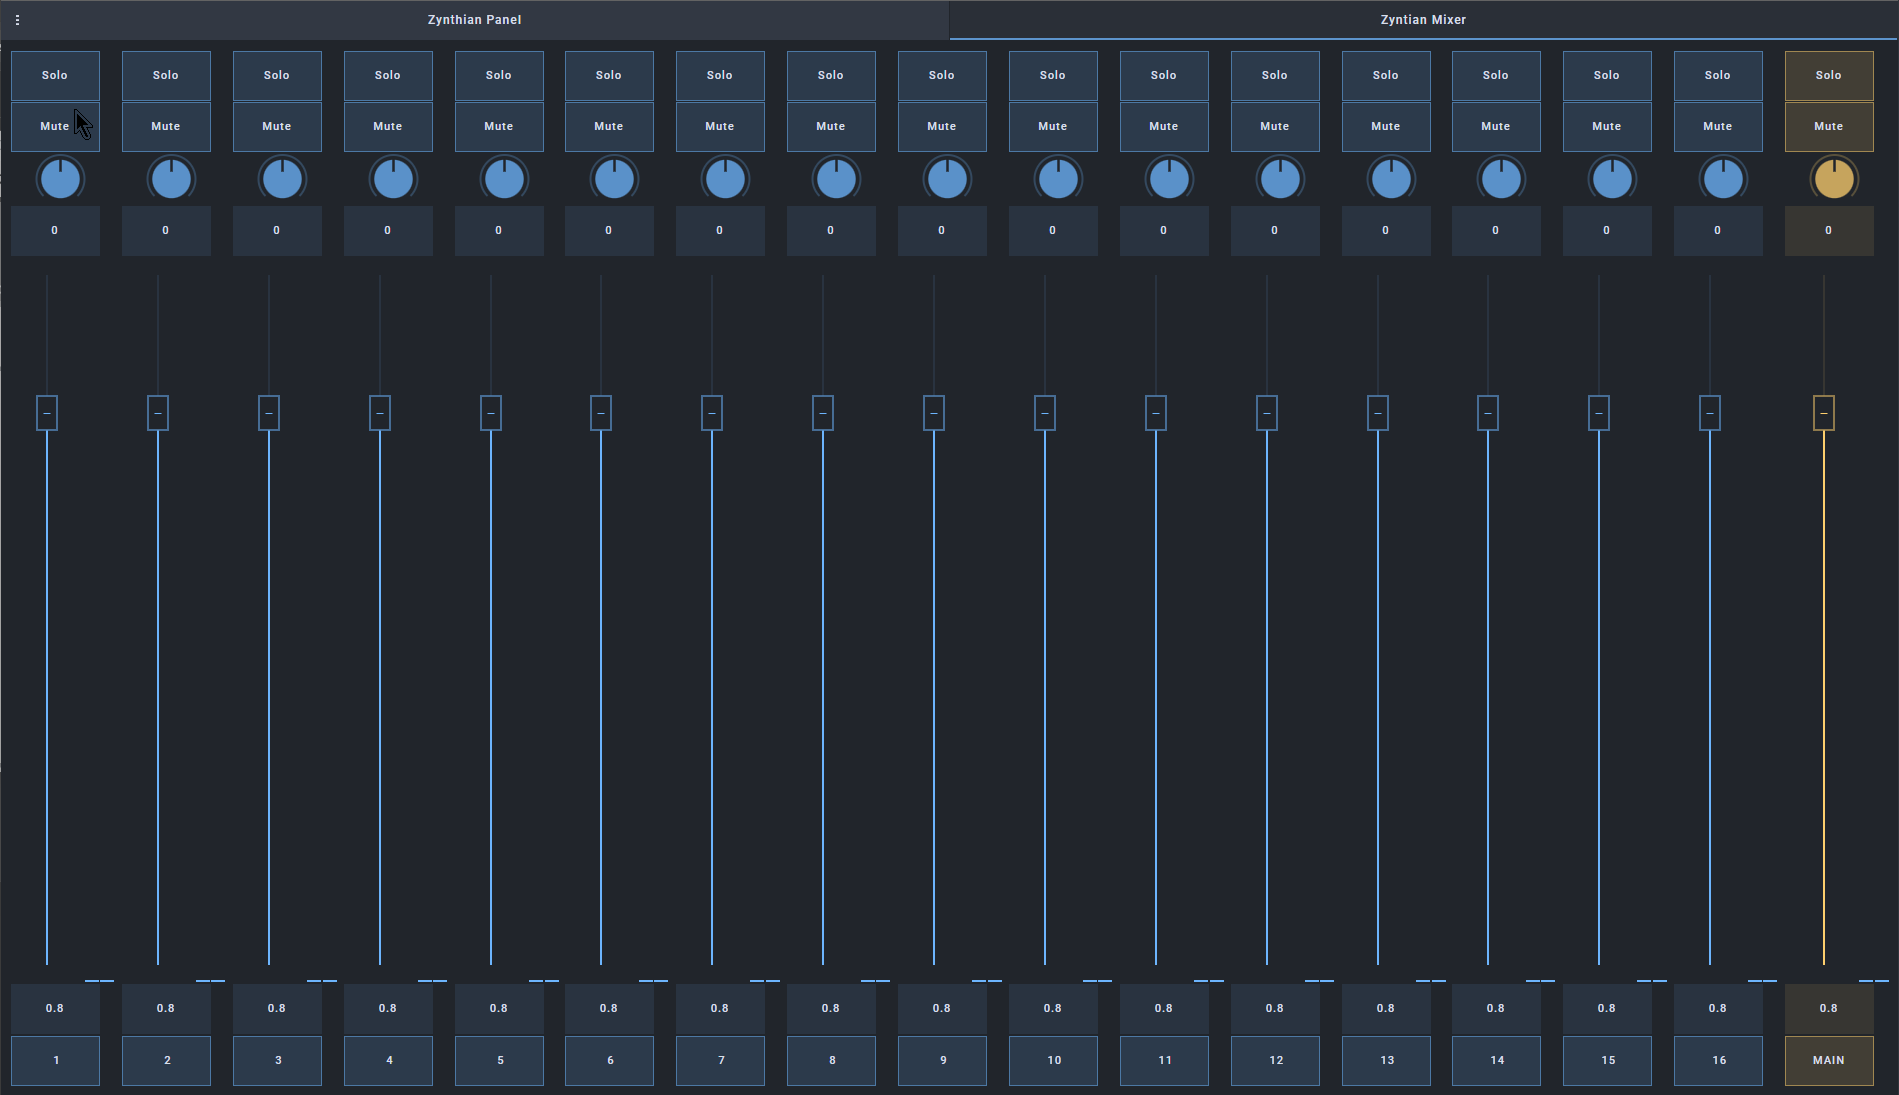Click the pan value field of channel 1
The width and height of the screenshot is (1899, 1095).
pos(55,231)
